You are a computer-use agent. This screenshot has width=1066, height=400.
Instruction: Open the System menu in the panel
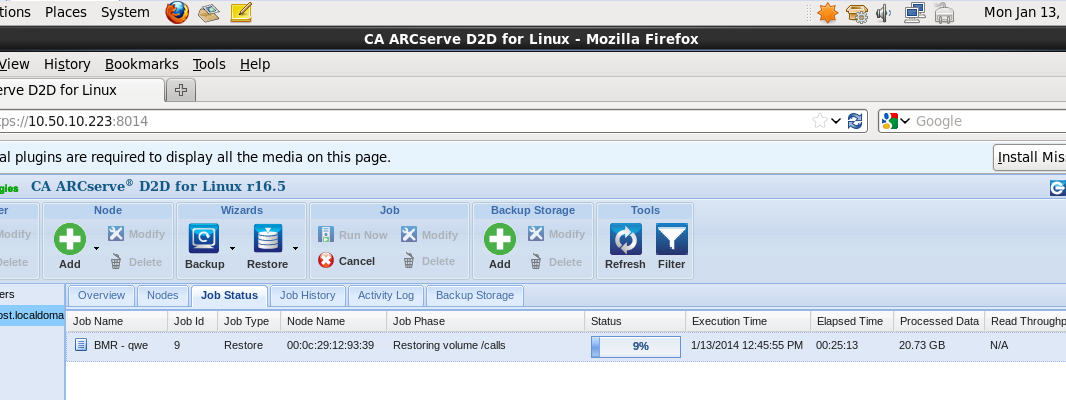(125, 12)
